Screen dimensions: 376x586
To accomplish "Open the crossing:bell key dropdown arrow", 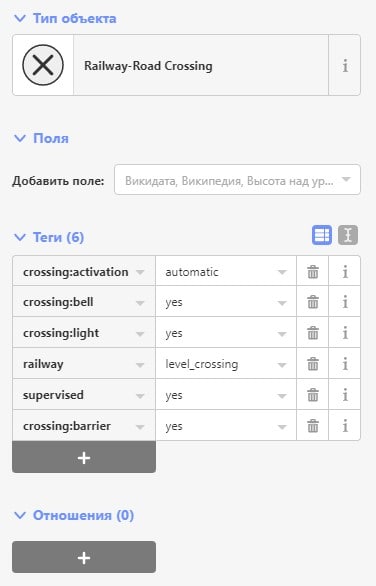I will click(140, 303).
